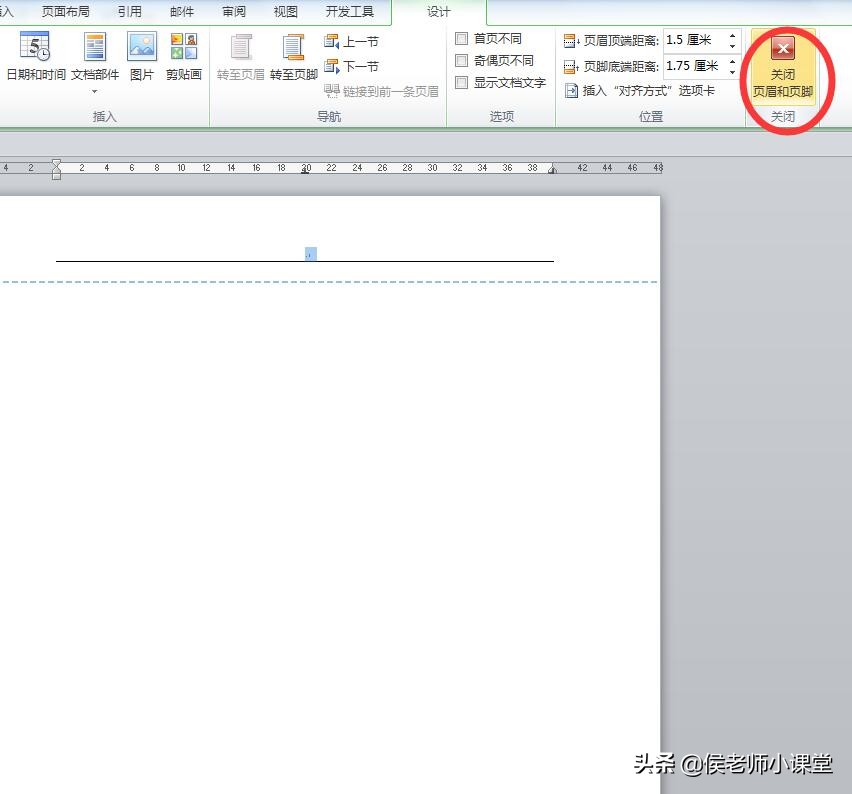This screenshot has height=794, width=852.
Task: Edit header top distance field 1.5 厘米
Action: (x=694, y=40)
